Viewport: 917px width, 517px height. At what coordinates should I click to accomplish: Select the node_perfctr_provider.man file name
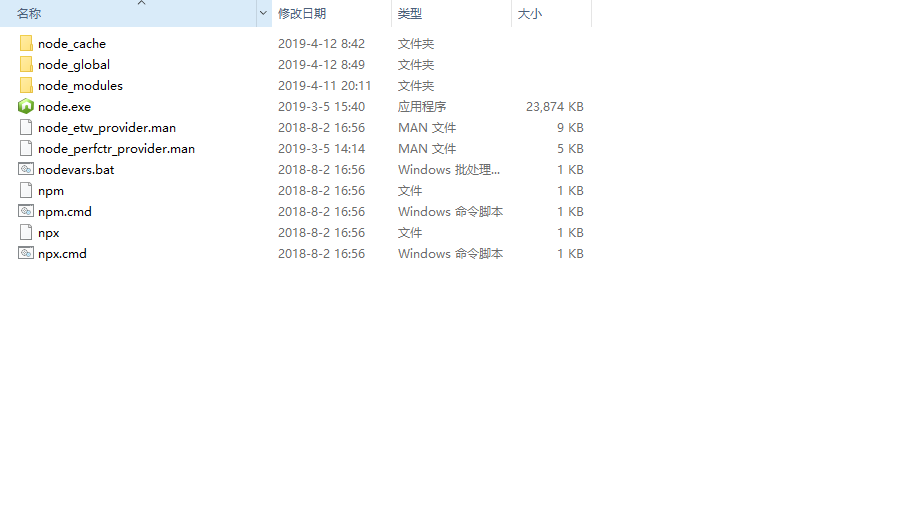116,149
